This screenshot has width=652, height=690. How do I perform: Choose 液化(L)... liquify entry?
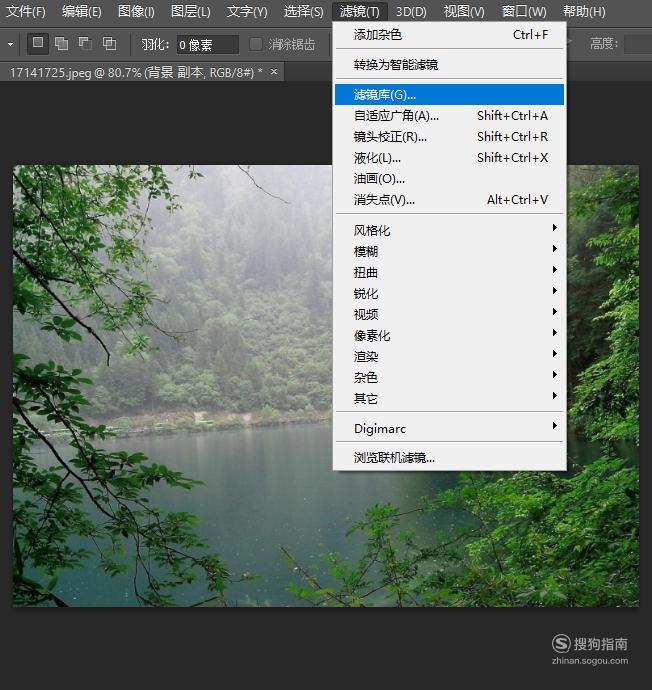point(449,158)
